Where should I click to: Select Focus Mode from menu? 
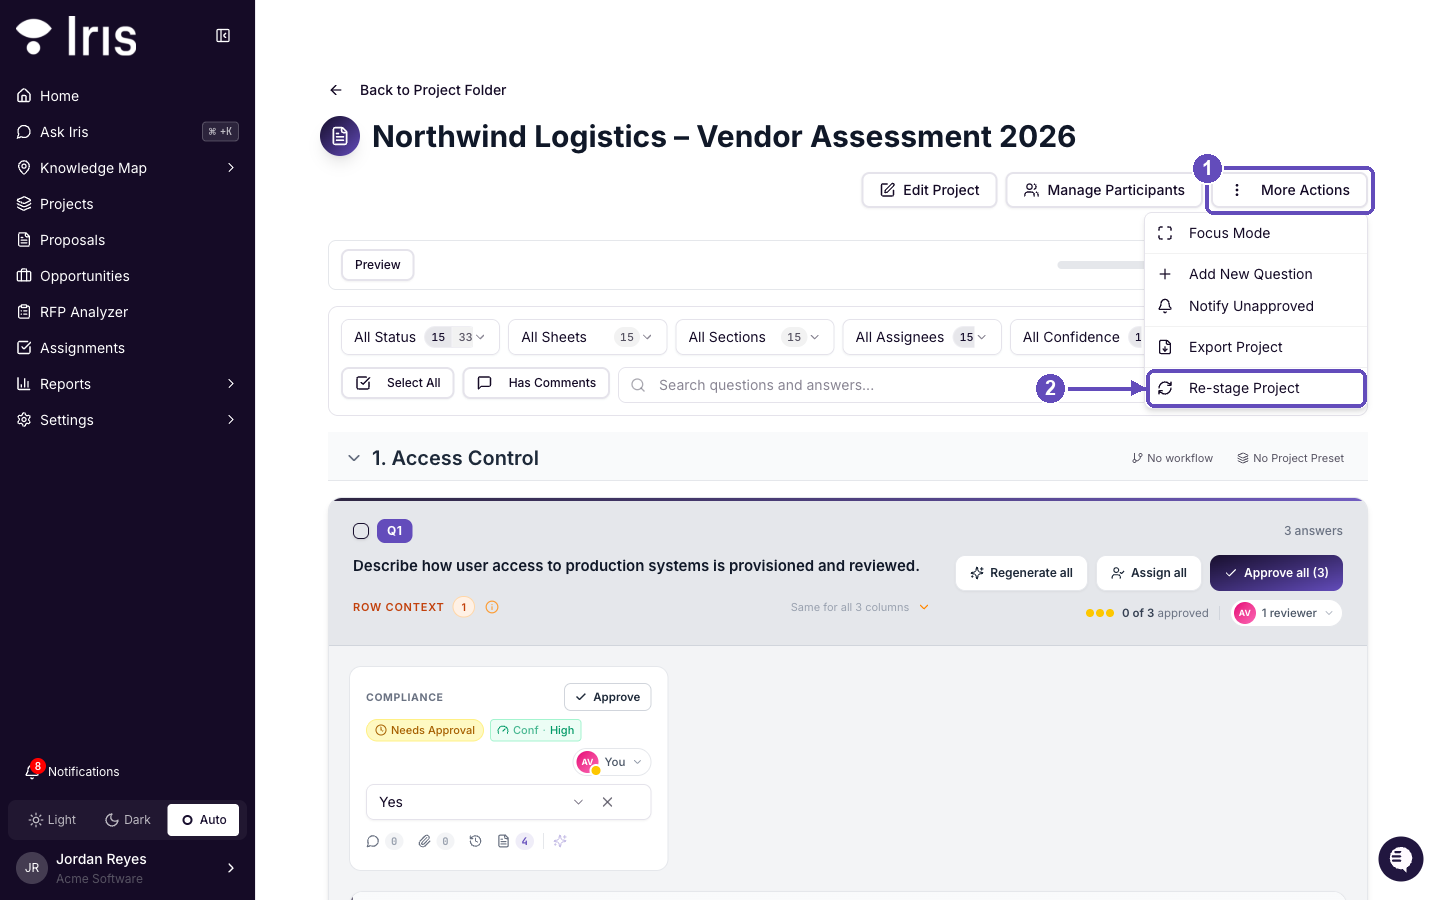(1256, 233)
